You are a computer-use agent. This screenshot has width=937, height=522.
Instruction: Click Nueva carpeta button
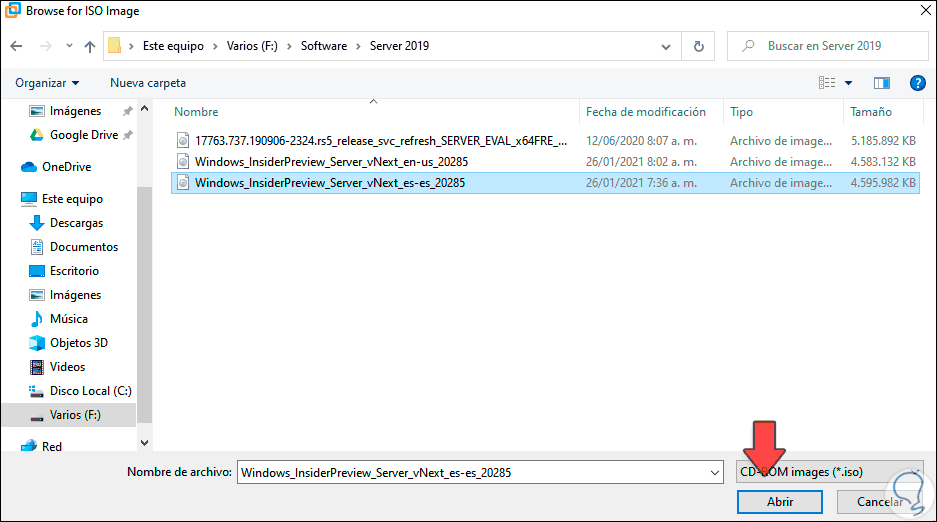pos(148,83)
